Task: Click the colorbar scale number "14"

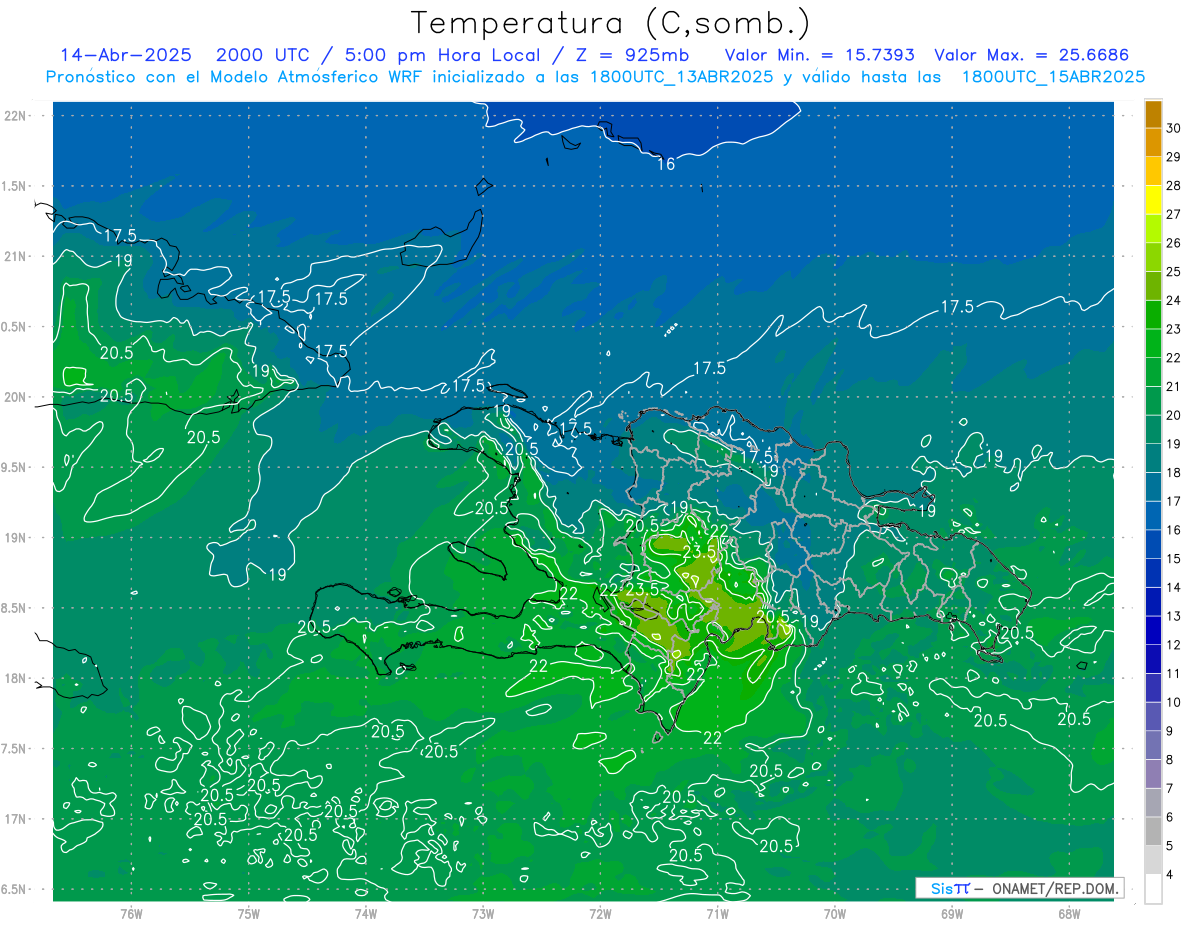Action: tap(1174, 587)
